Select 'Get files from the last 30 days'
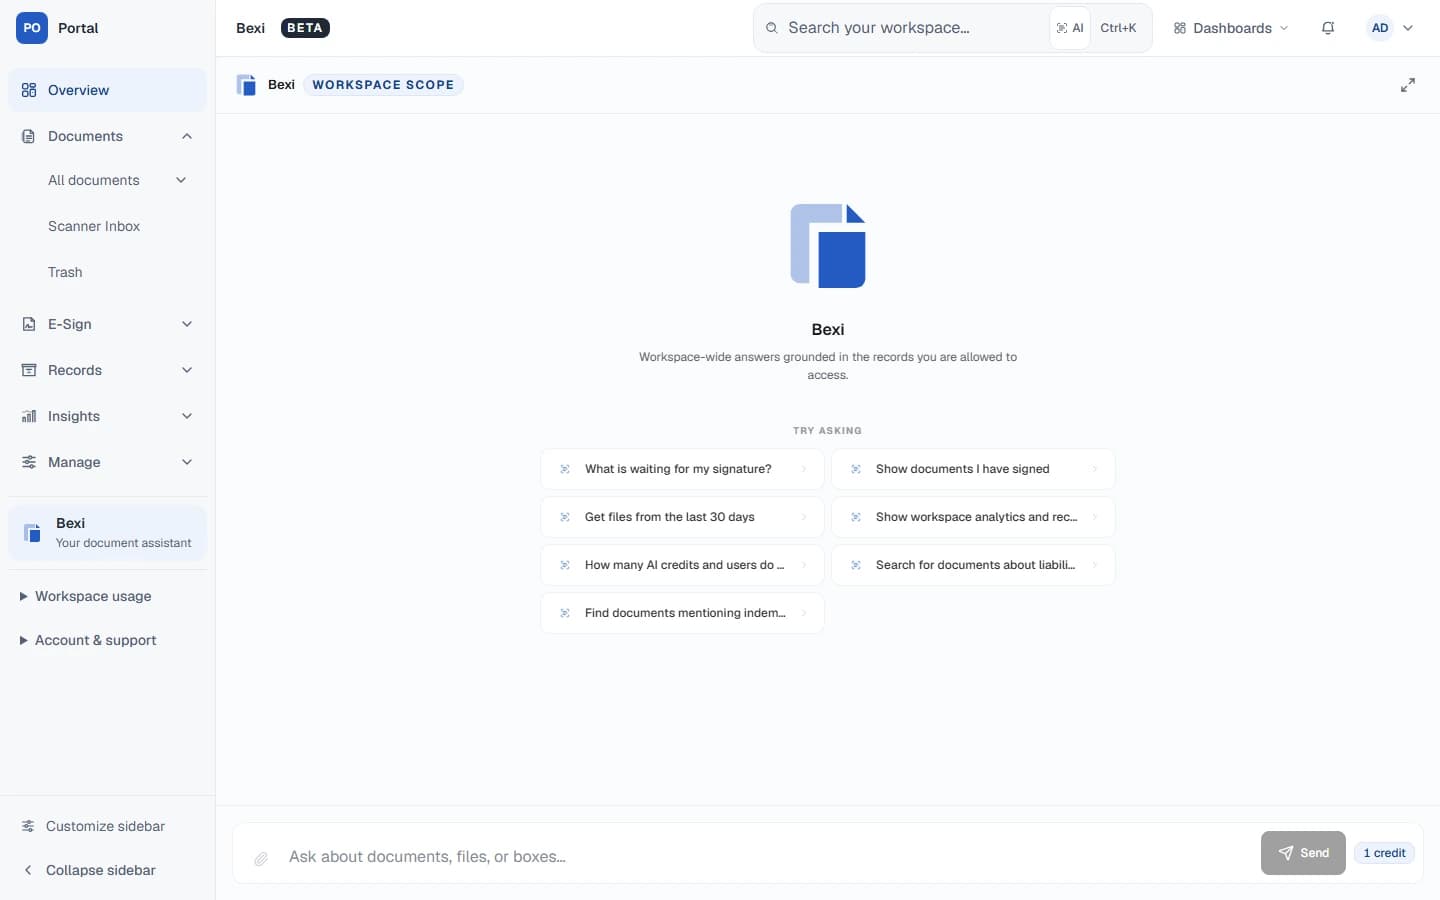 [682, 517]
